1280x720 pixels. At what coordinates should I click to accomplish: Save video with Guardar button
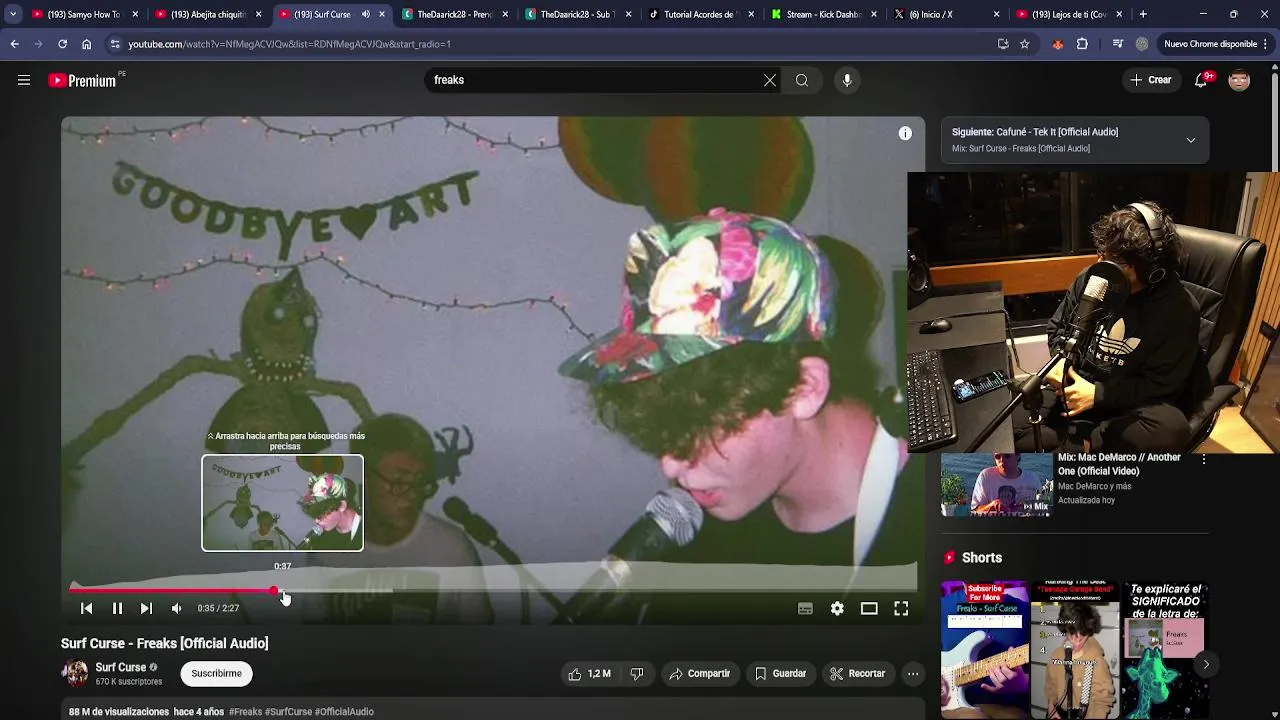[780, 674]
